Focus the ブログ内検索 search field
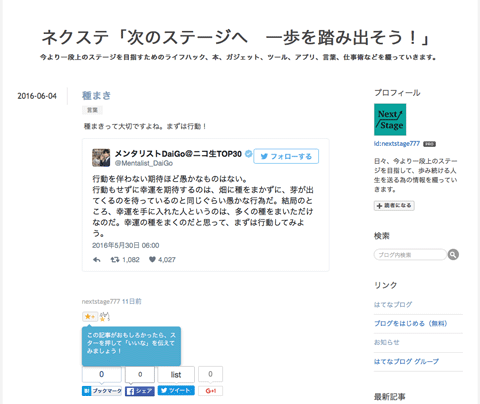480x404 pixels. pyautogui.click(x=410, y=255)
